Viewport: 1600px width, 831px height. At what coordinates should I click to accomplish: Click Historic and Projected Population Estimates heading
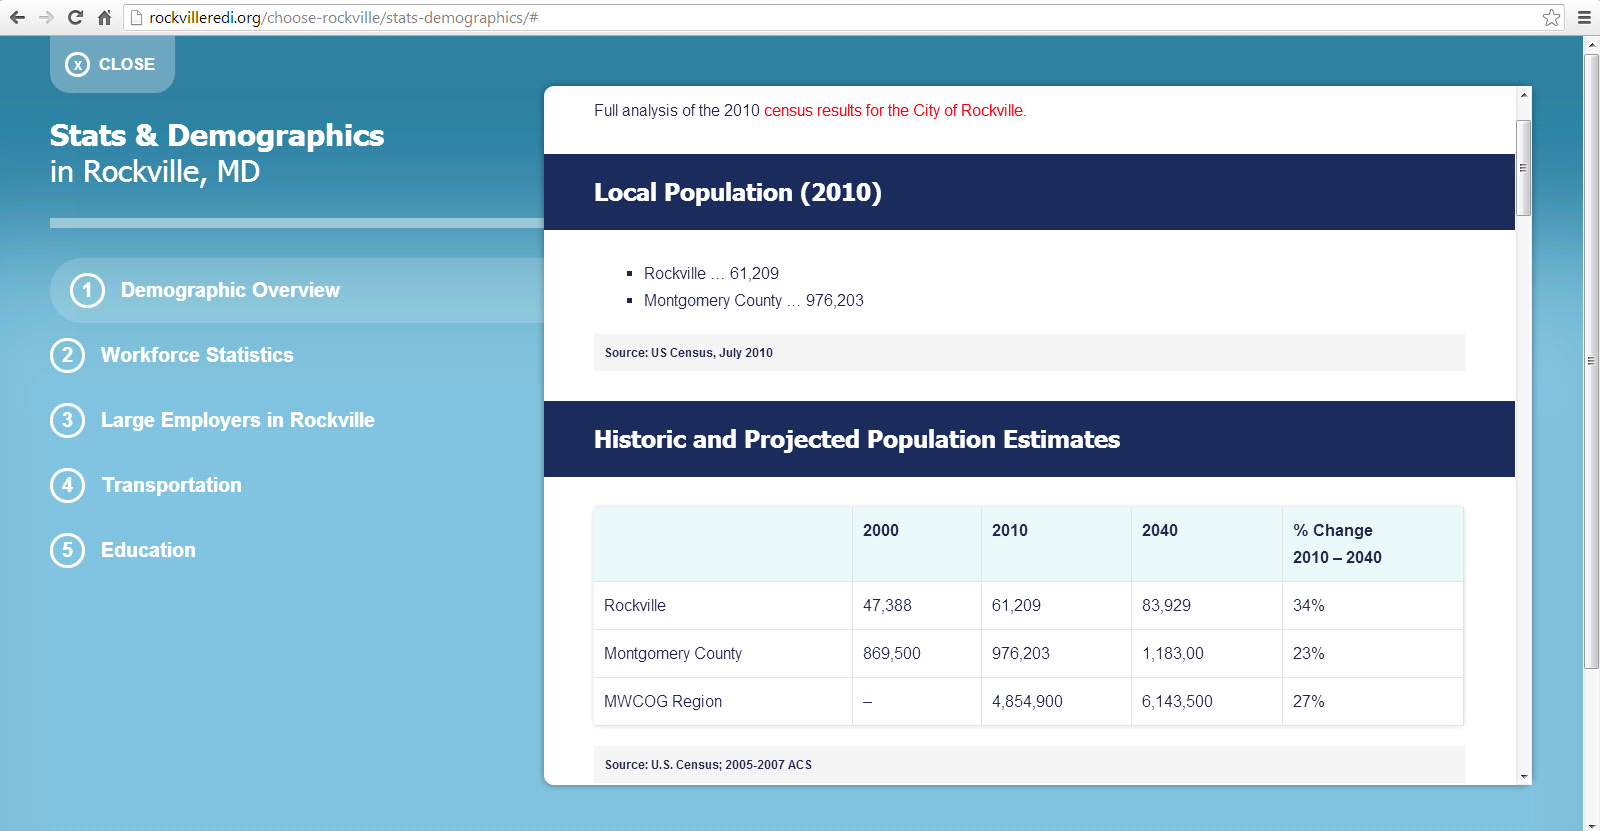(x=857, y=439)
